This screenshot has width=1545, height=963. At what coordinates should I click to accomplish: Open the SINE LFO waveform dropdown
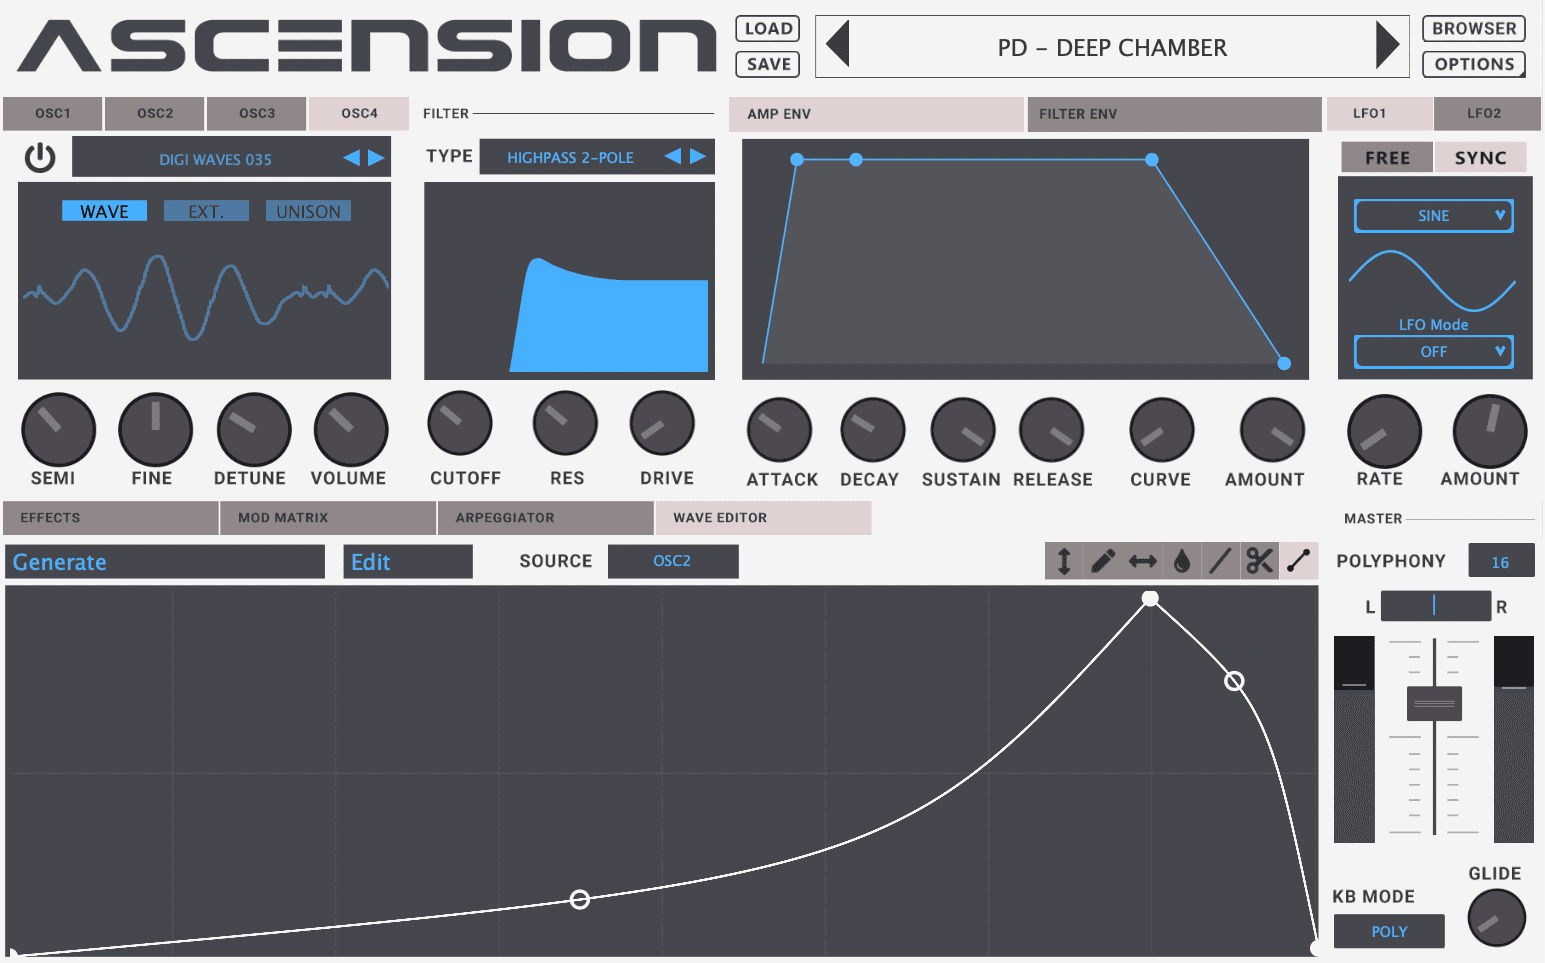pyautogui.click(x=1433, y=216)
